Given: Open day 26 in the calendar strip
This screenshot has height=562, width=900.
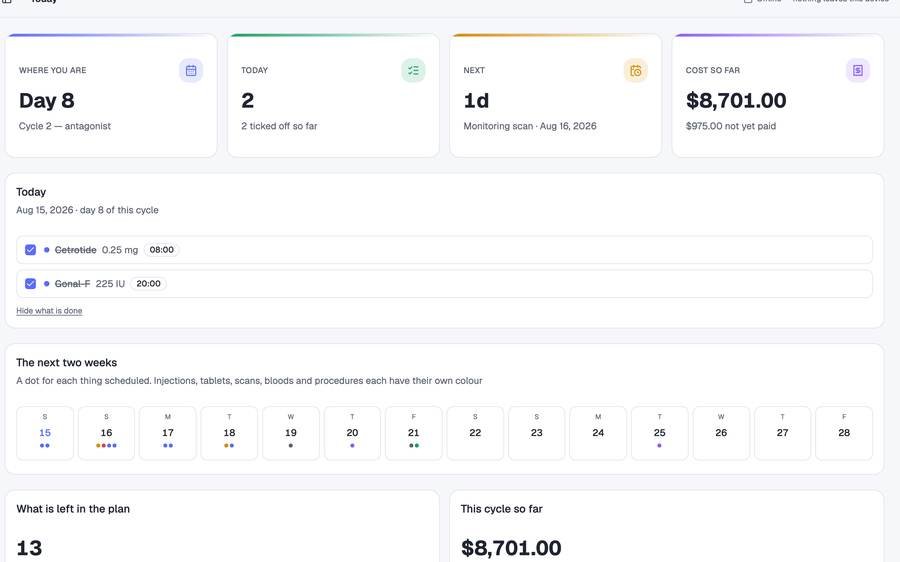Looking at the screenshot, I should tap(721, 433).
